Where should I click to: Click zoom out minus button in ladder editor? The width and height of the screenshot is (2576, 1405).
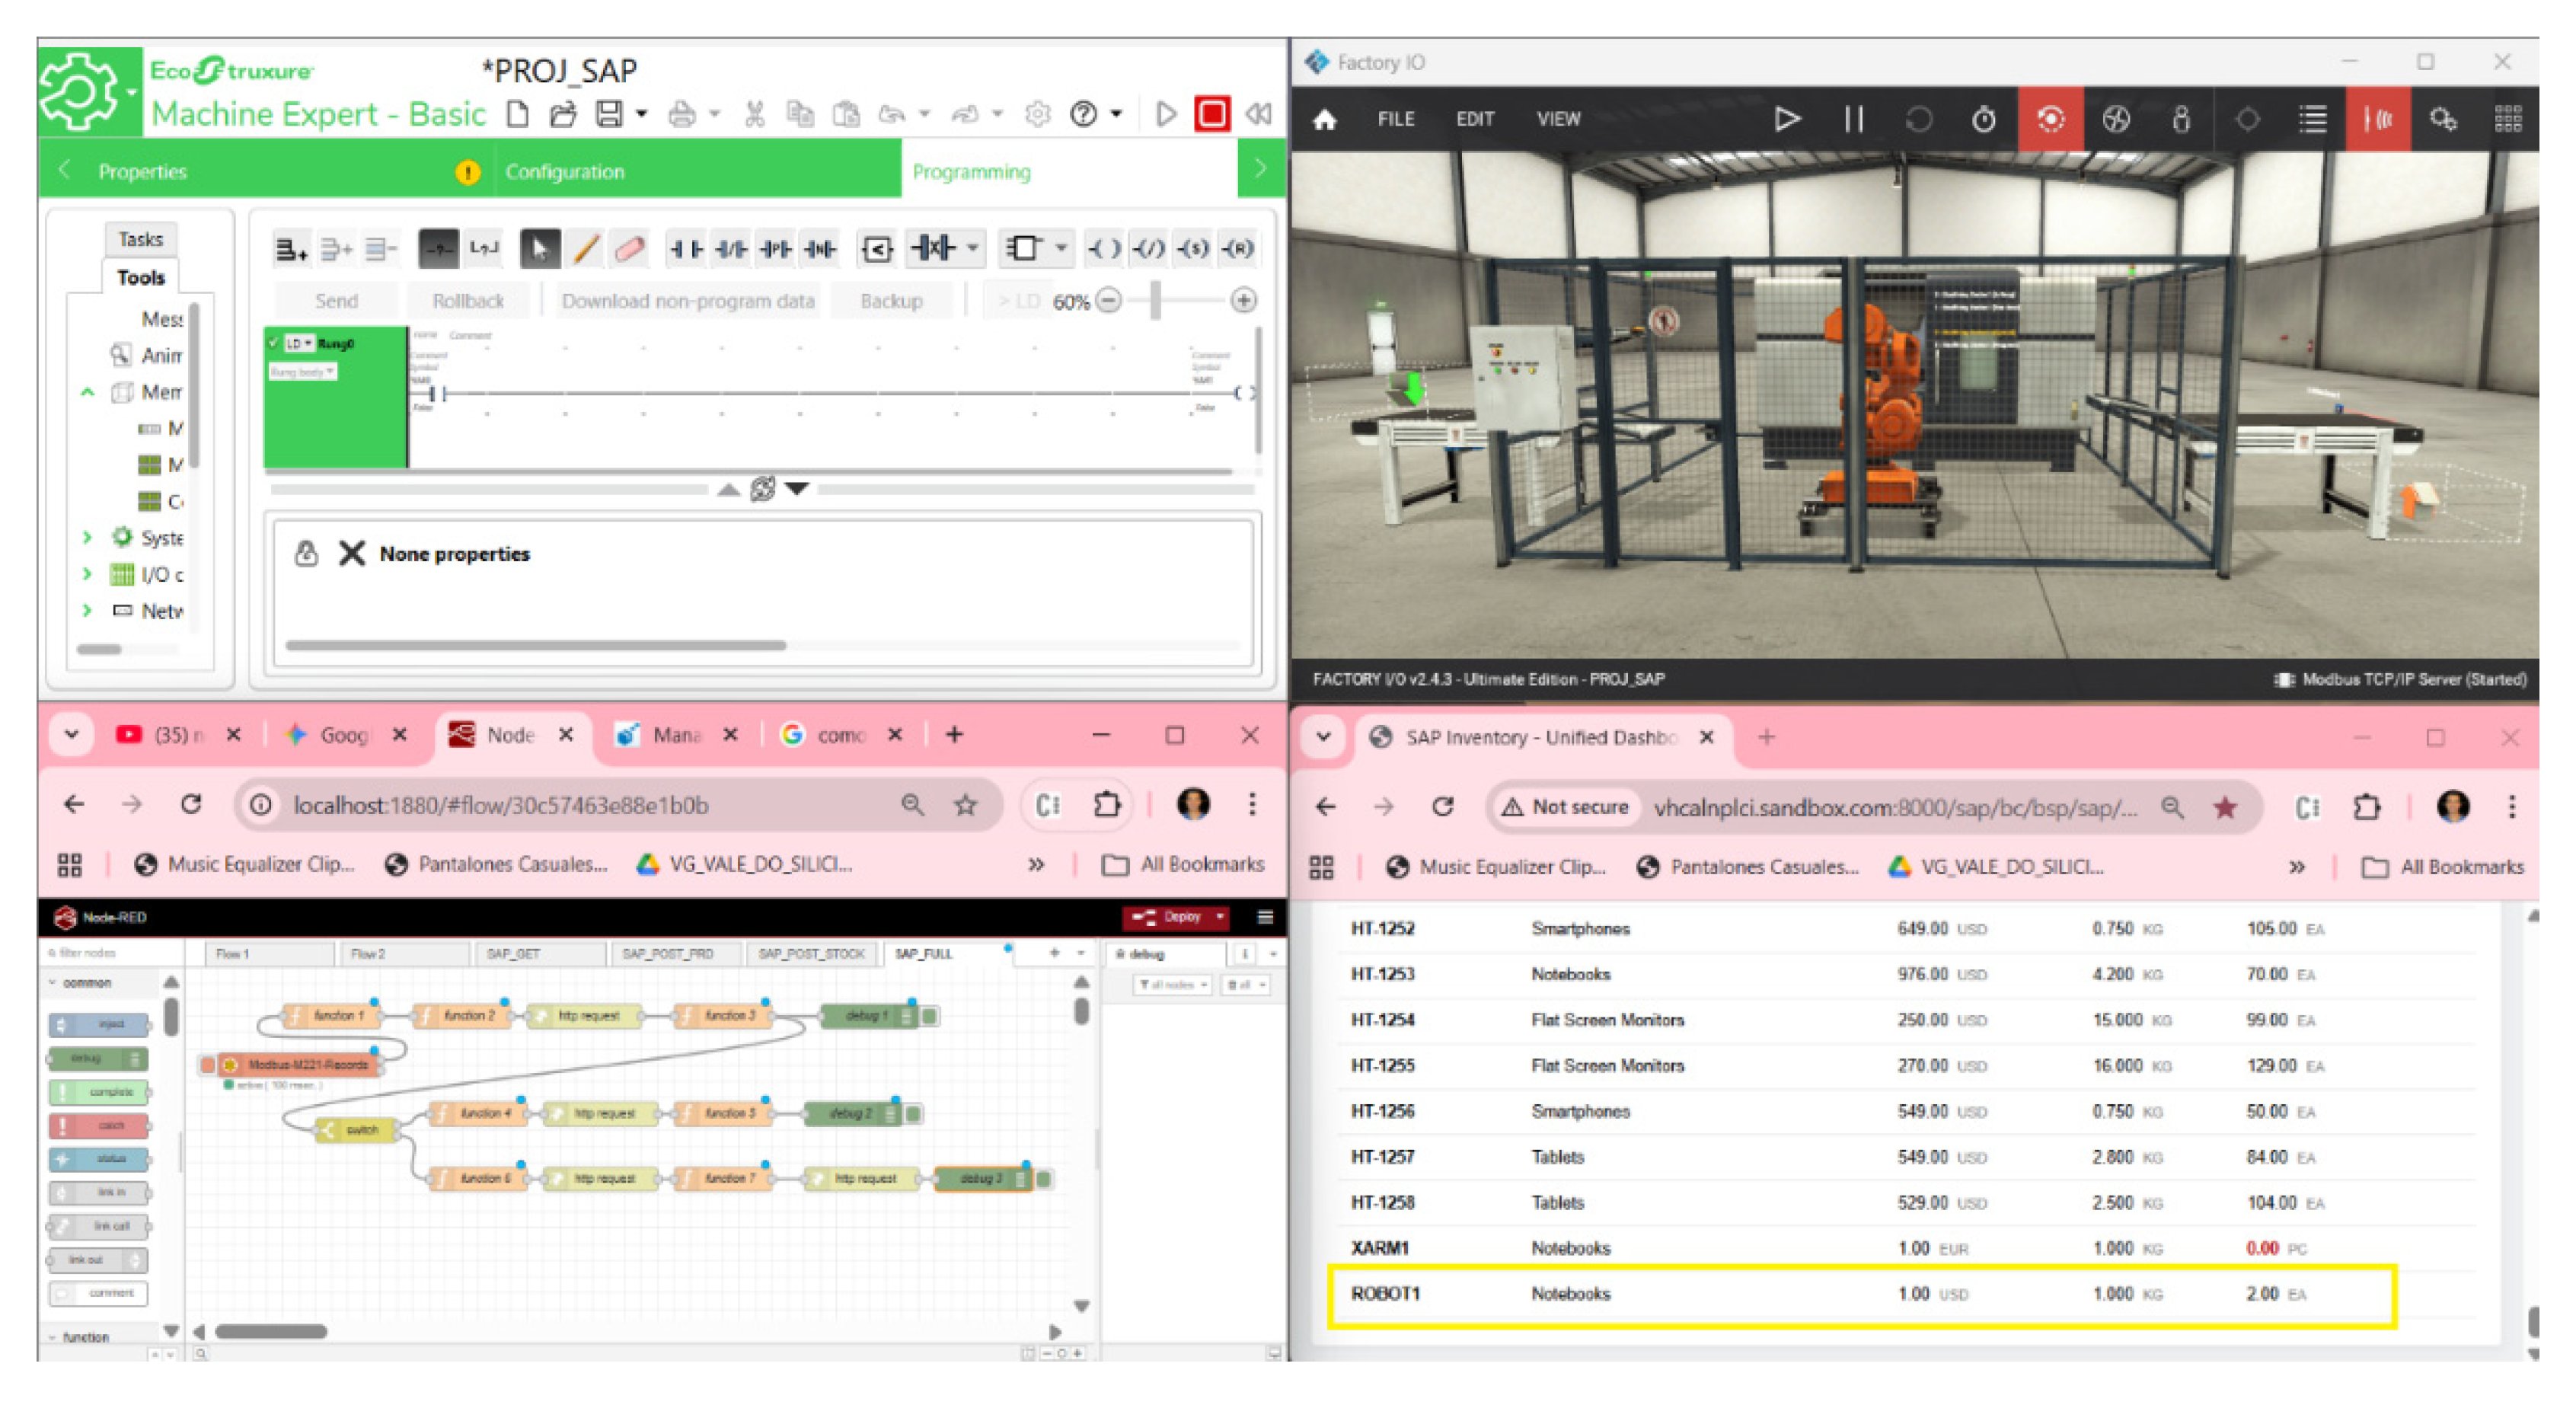1109,300
